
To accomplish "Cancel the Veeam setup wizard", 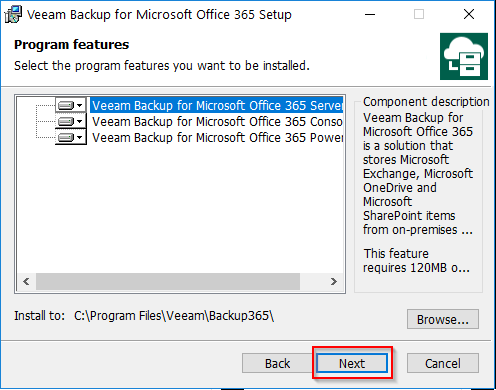I will tap(443, 363).
